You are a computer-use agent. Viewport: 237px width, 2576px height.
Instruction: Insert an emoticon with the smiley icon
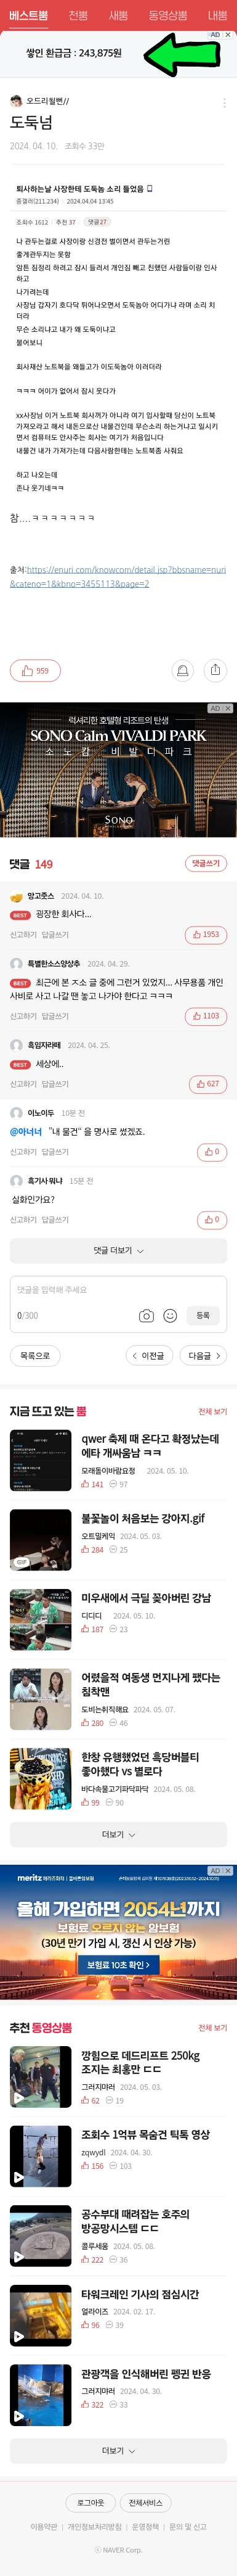click(x=170, y=1315)
